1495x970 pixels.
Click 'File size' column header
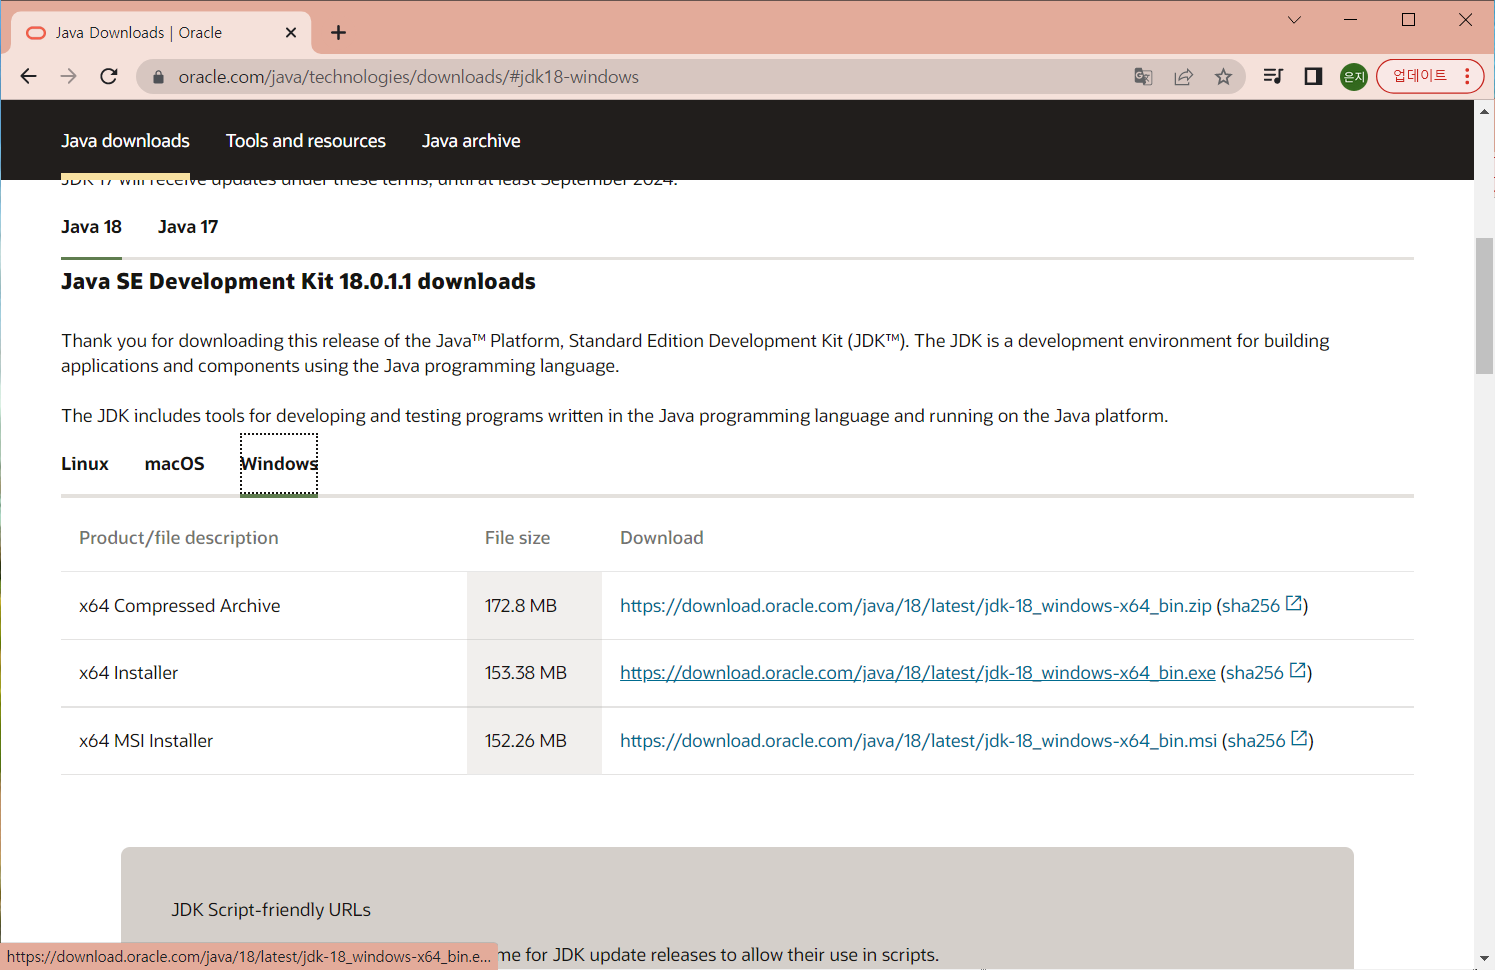click(x=517, y=538)
